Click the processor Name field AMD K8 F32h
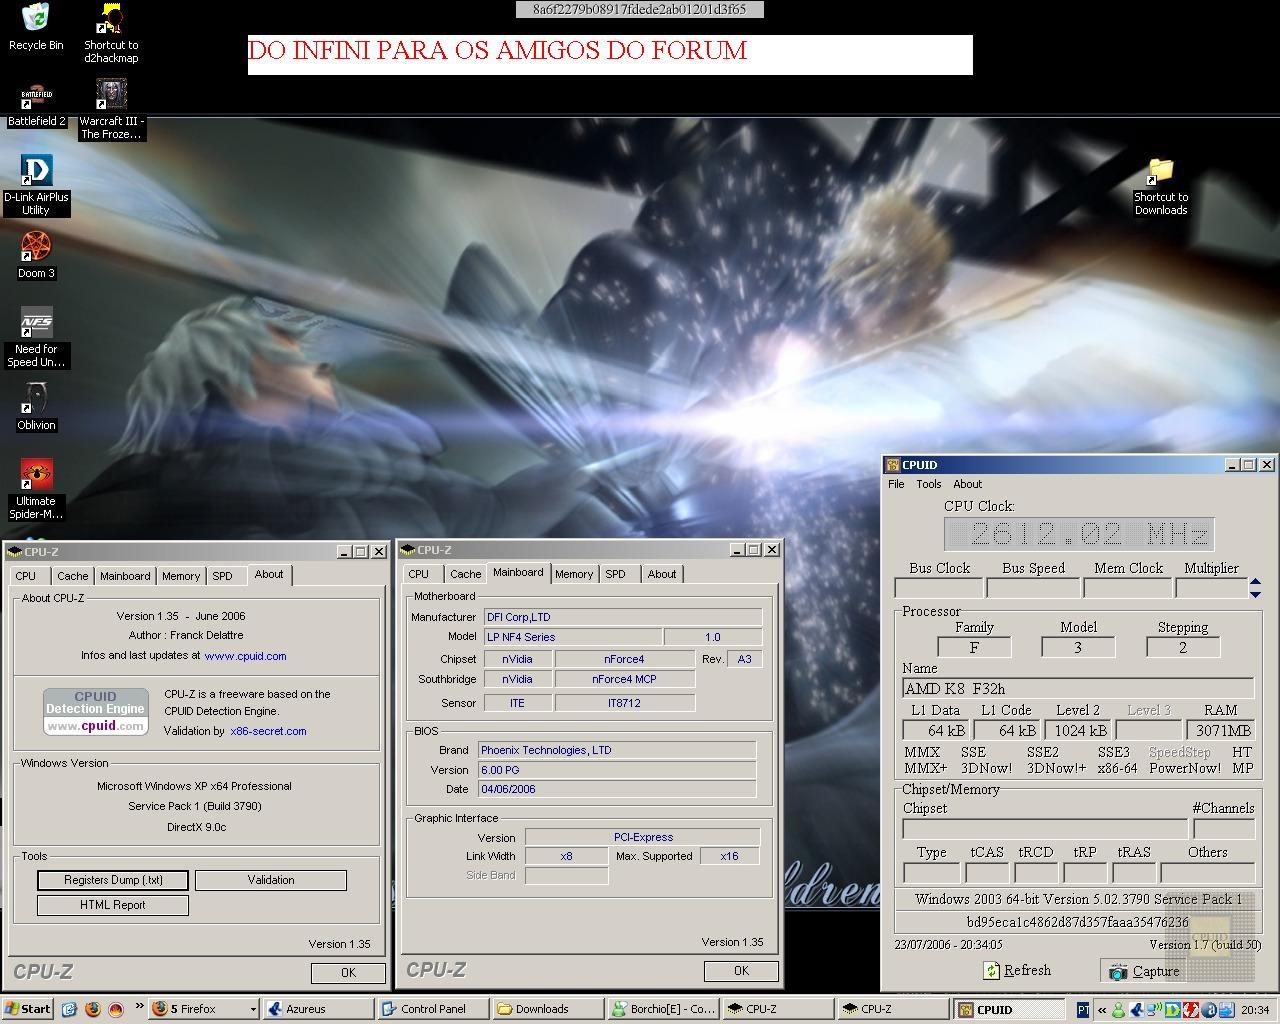This screenshot has height=1024, width=1280. pyautogui.click(x=1078, y=688)
